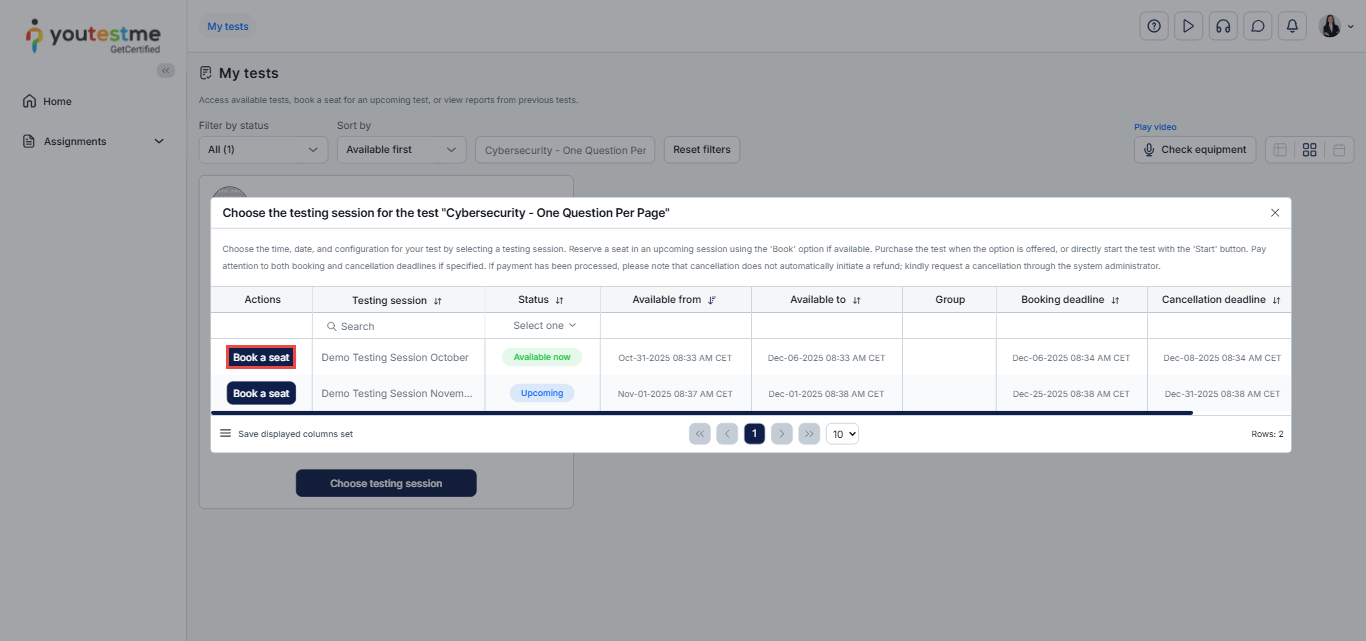Viewport: 1366px width, 641px height.
Task: Go to Home in the sidebar
Action: (x=57, y=102)
